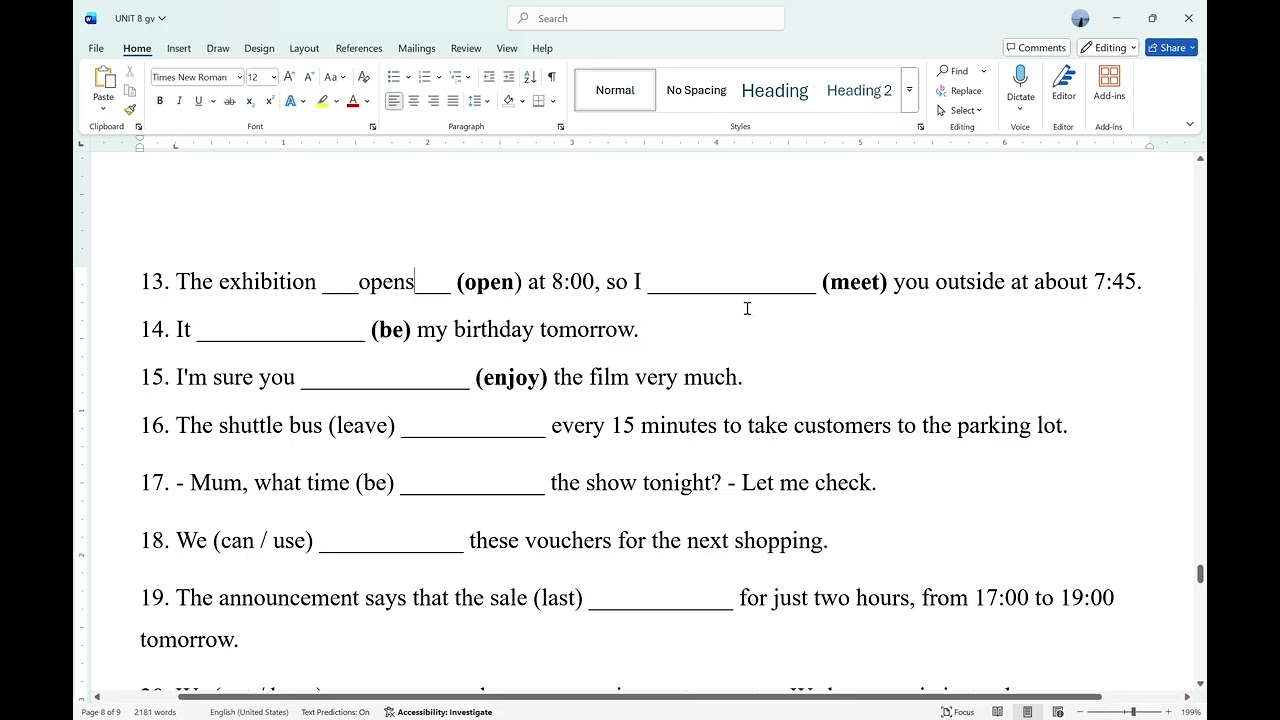Open the File menu

[96, 48]
